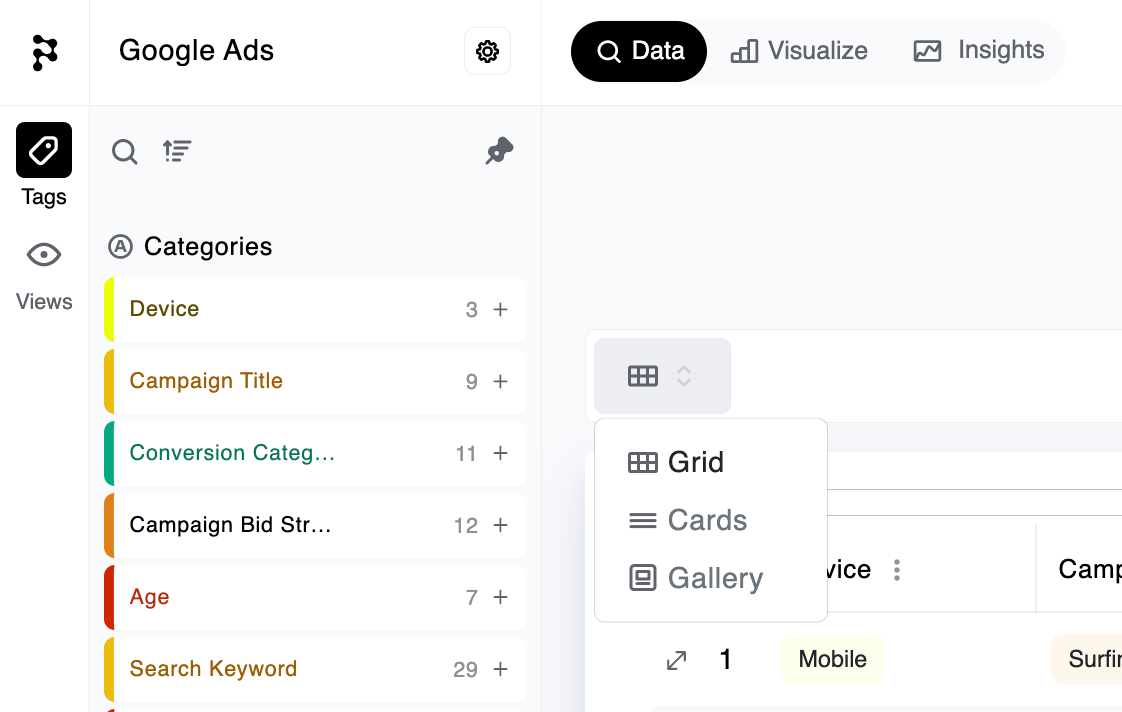Choose Cards layout option
The width and height of the screenshot is (1122, 712).
pyautogui.click(x=687, y=520)
